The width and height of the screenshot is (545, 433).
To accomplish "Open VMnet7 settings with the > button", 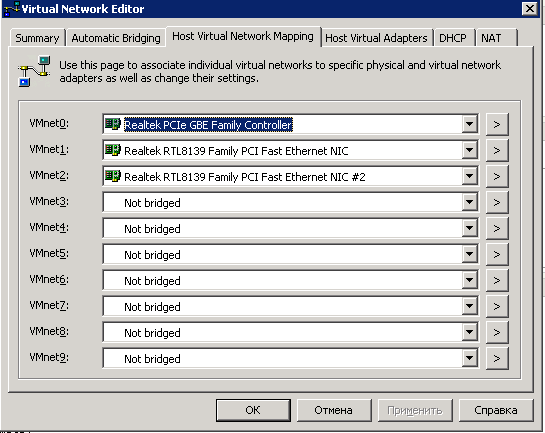I will click(497, 306).
